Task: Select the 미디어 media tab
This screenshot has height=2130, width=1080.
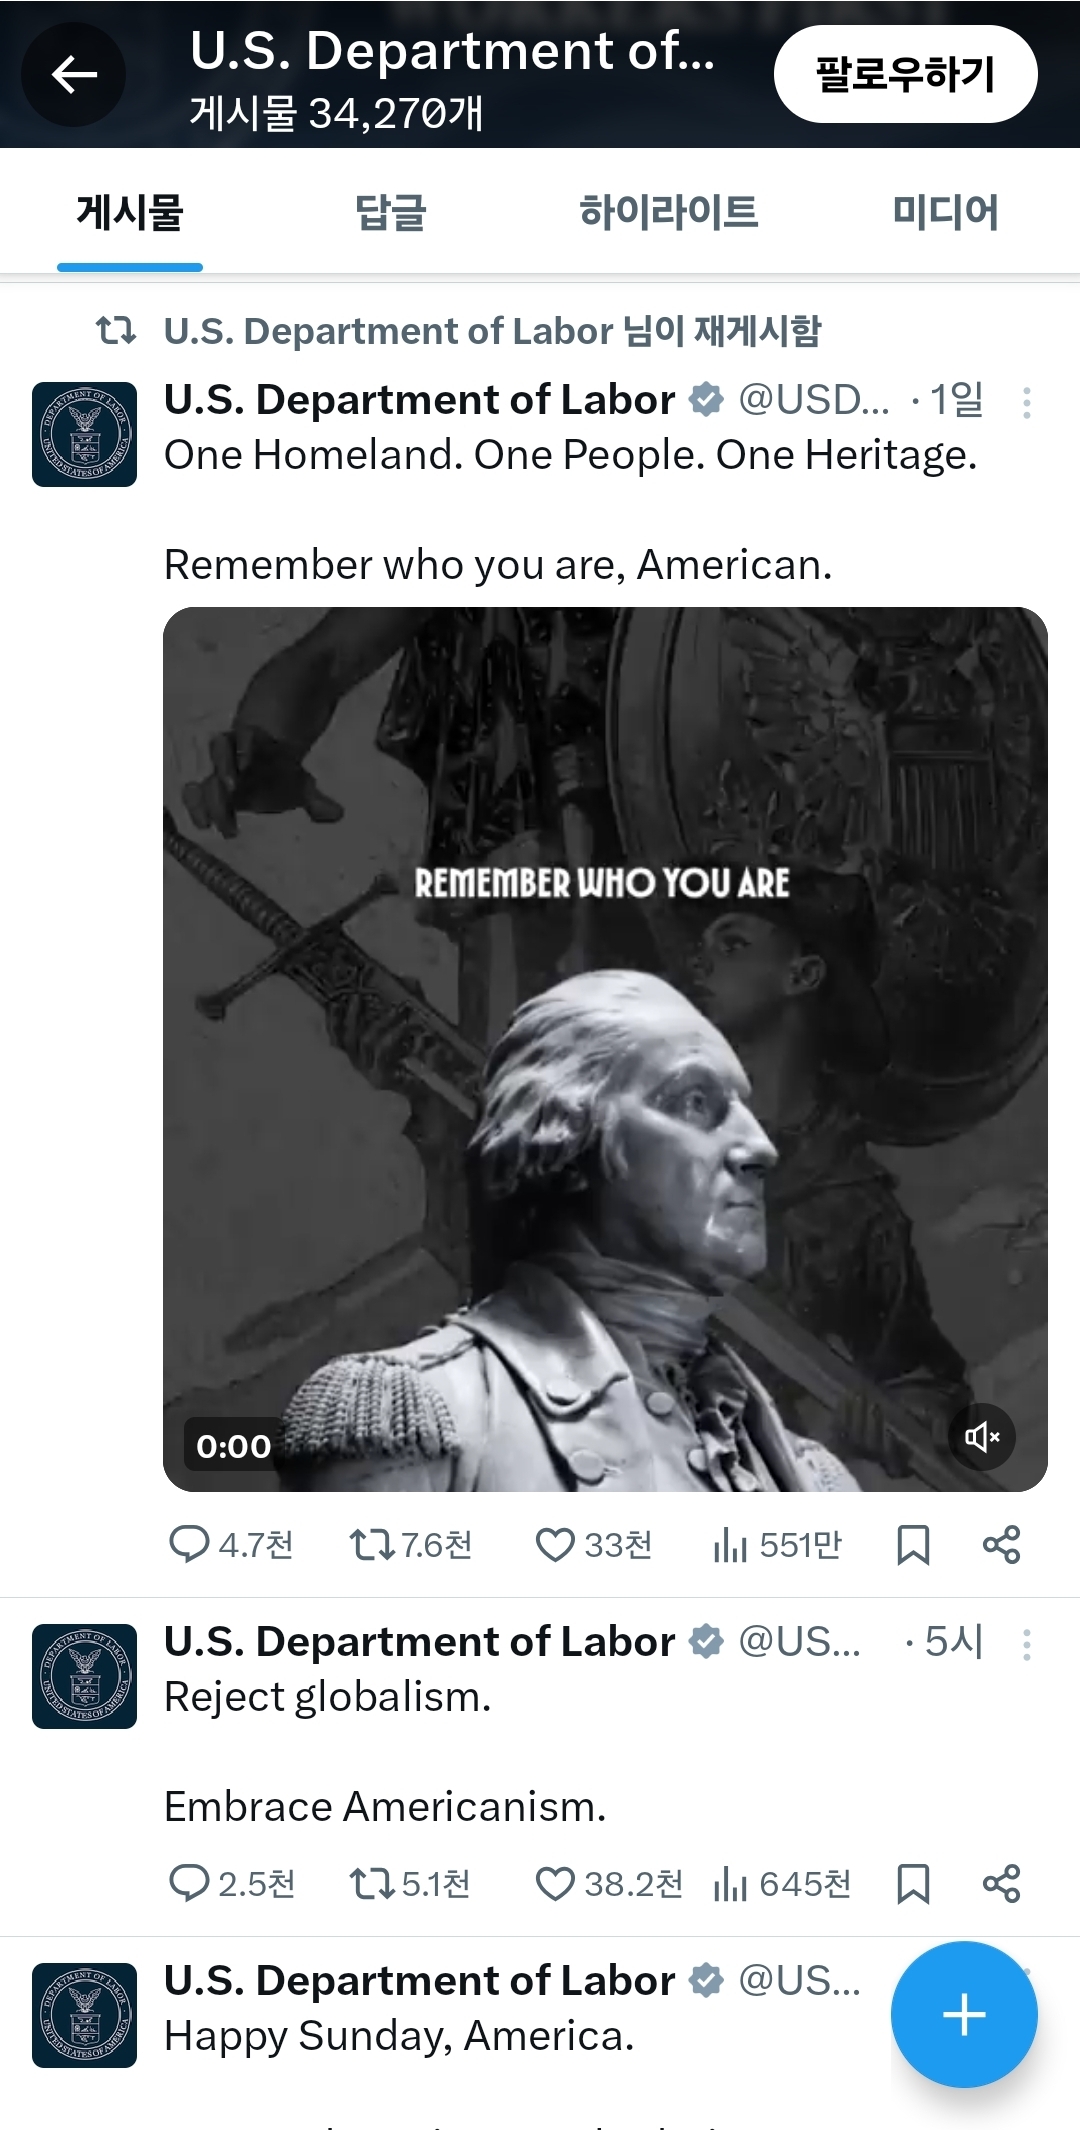Action: pyautogui.click(x=945, y=213)
